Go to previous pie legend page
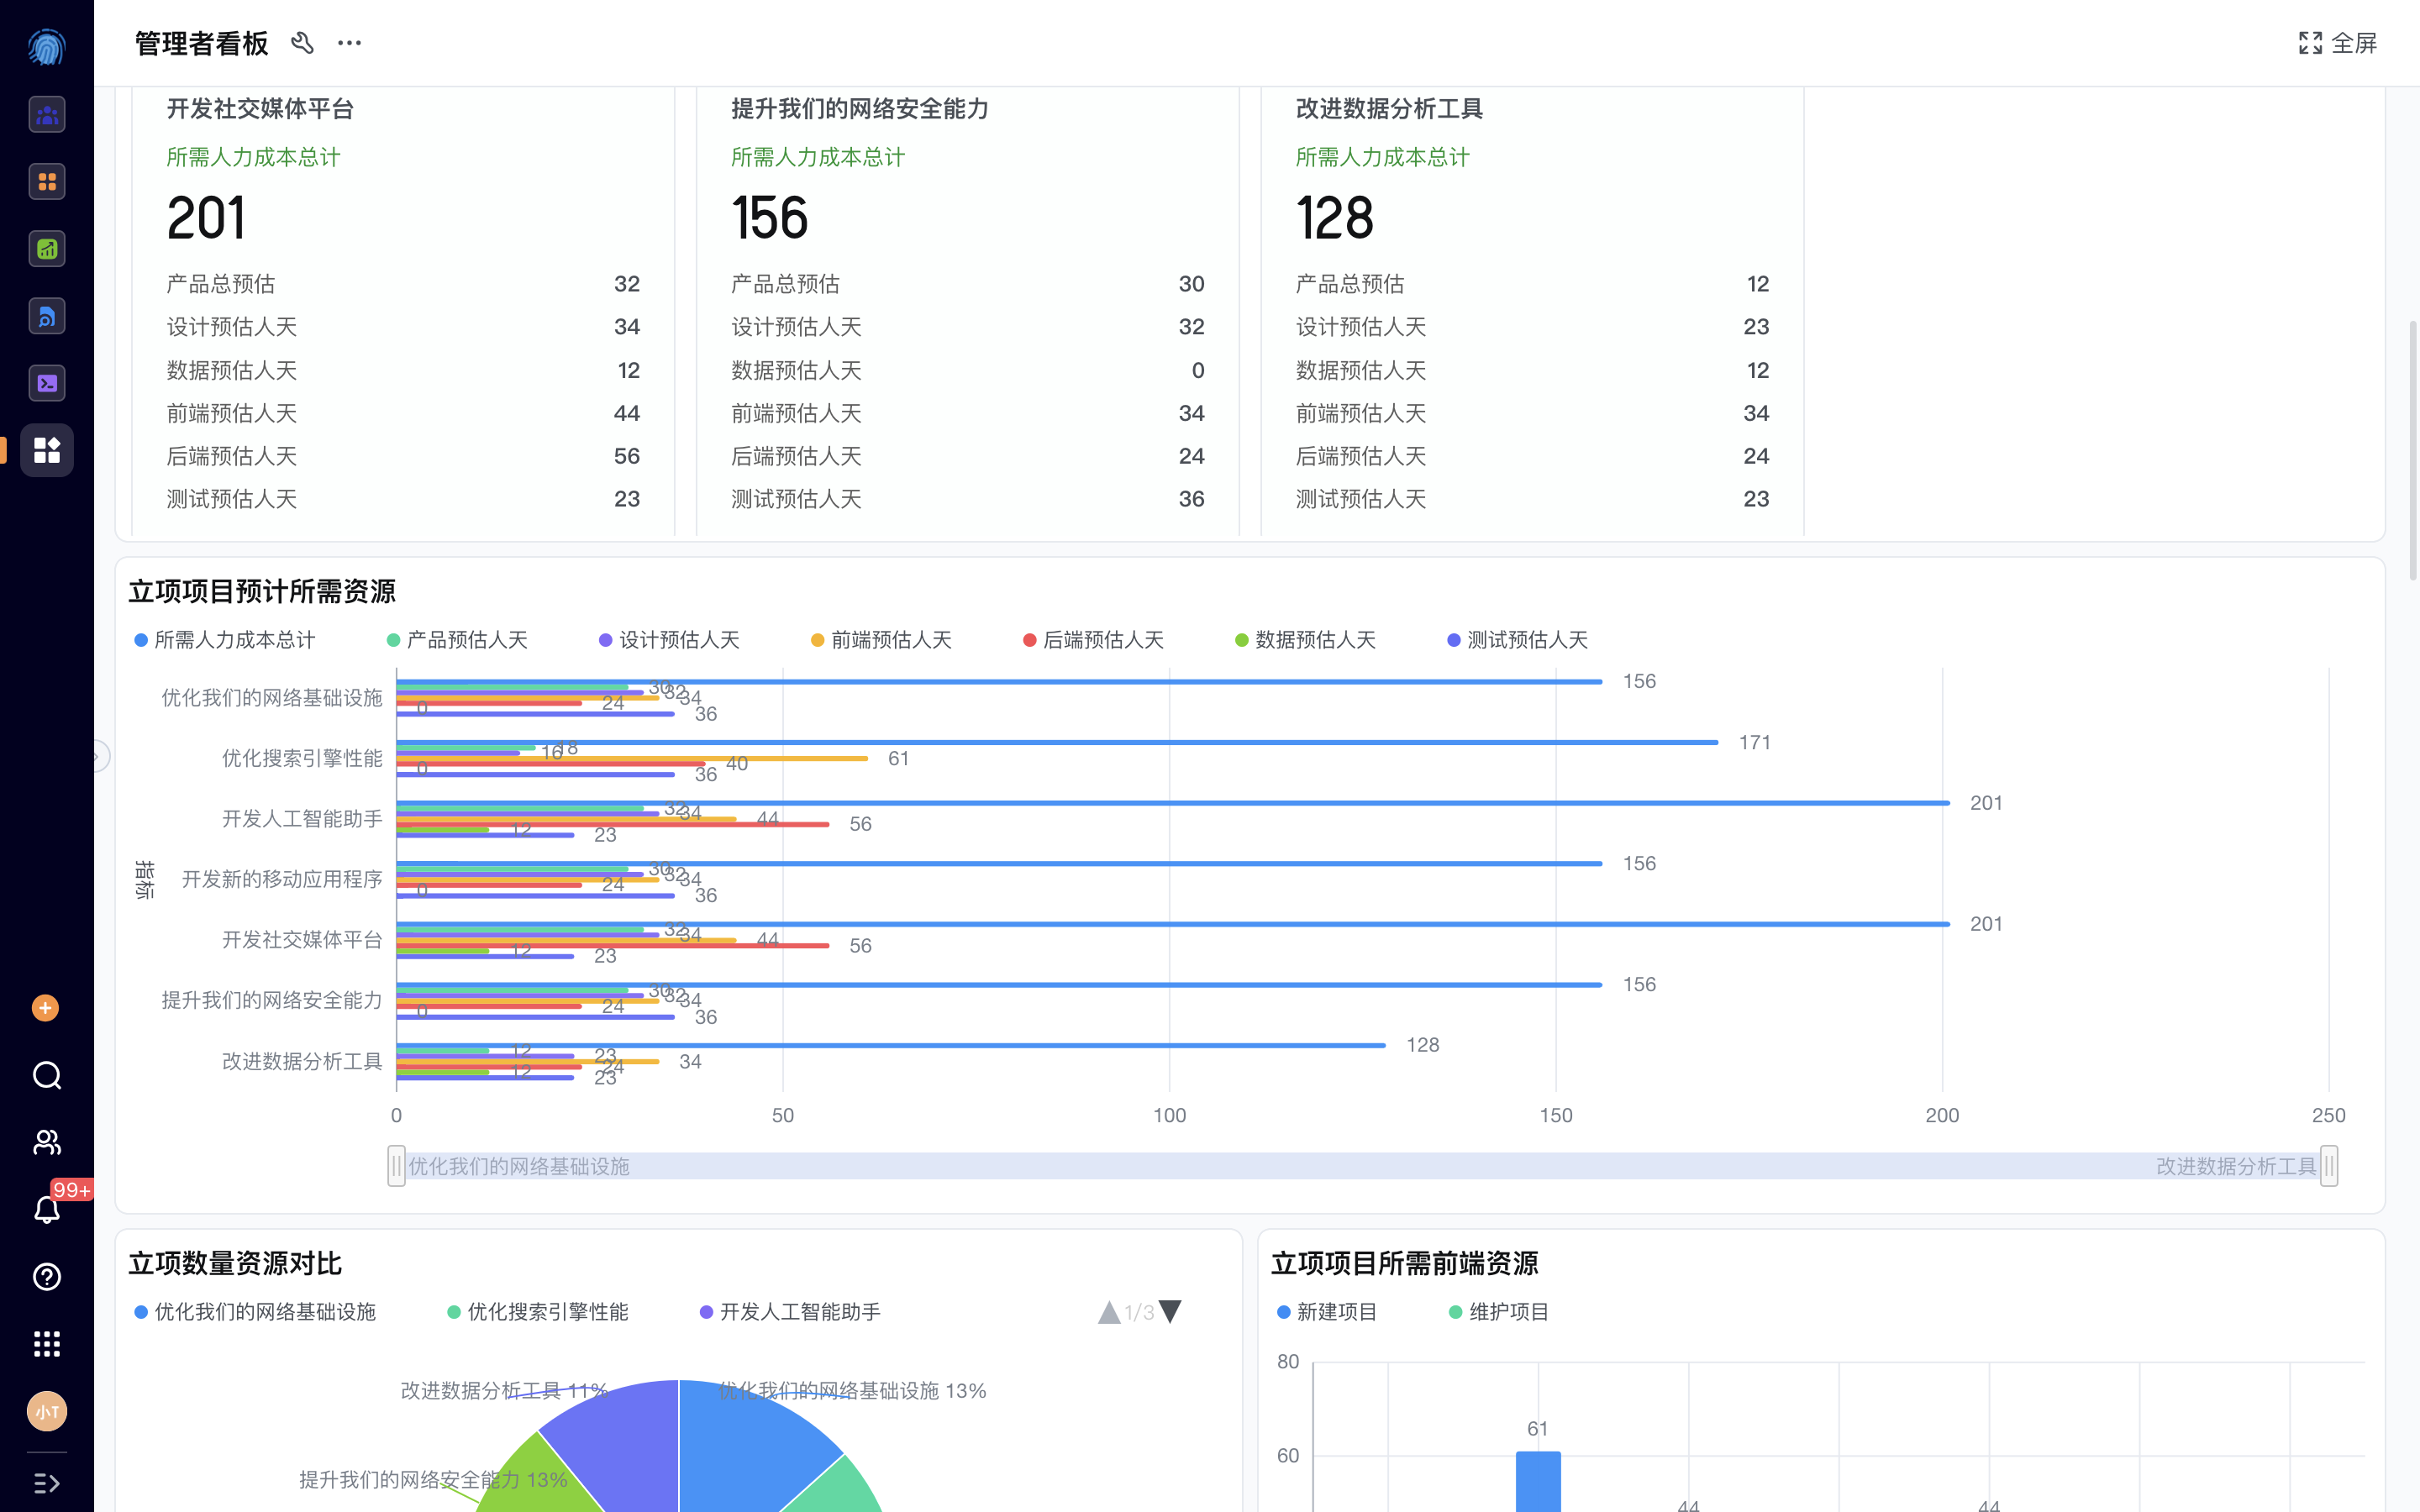Screen dimensions: 2420x1512 point(1109,1312)
